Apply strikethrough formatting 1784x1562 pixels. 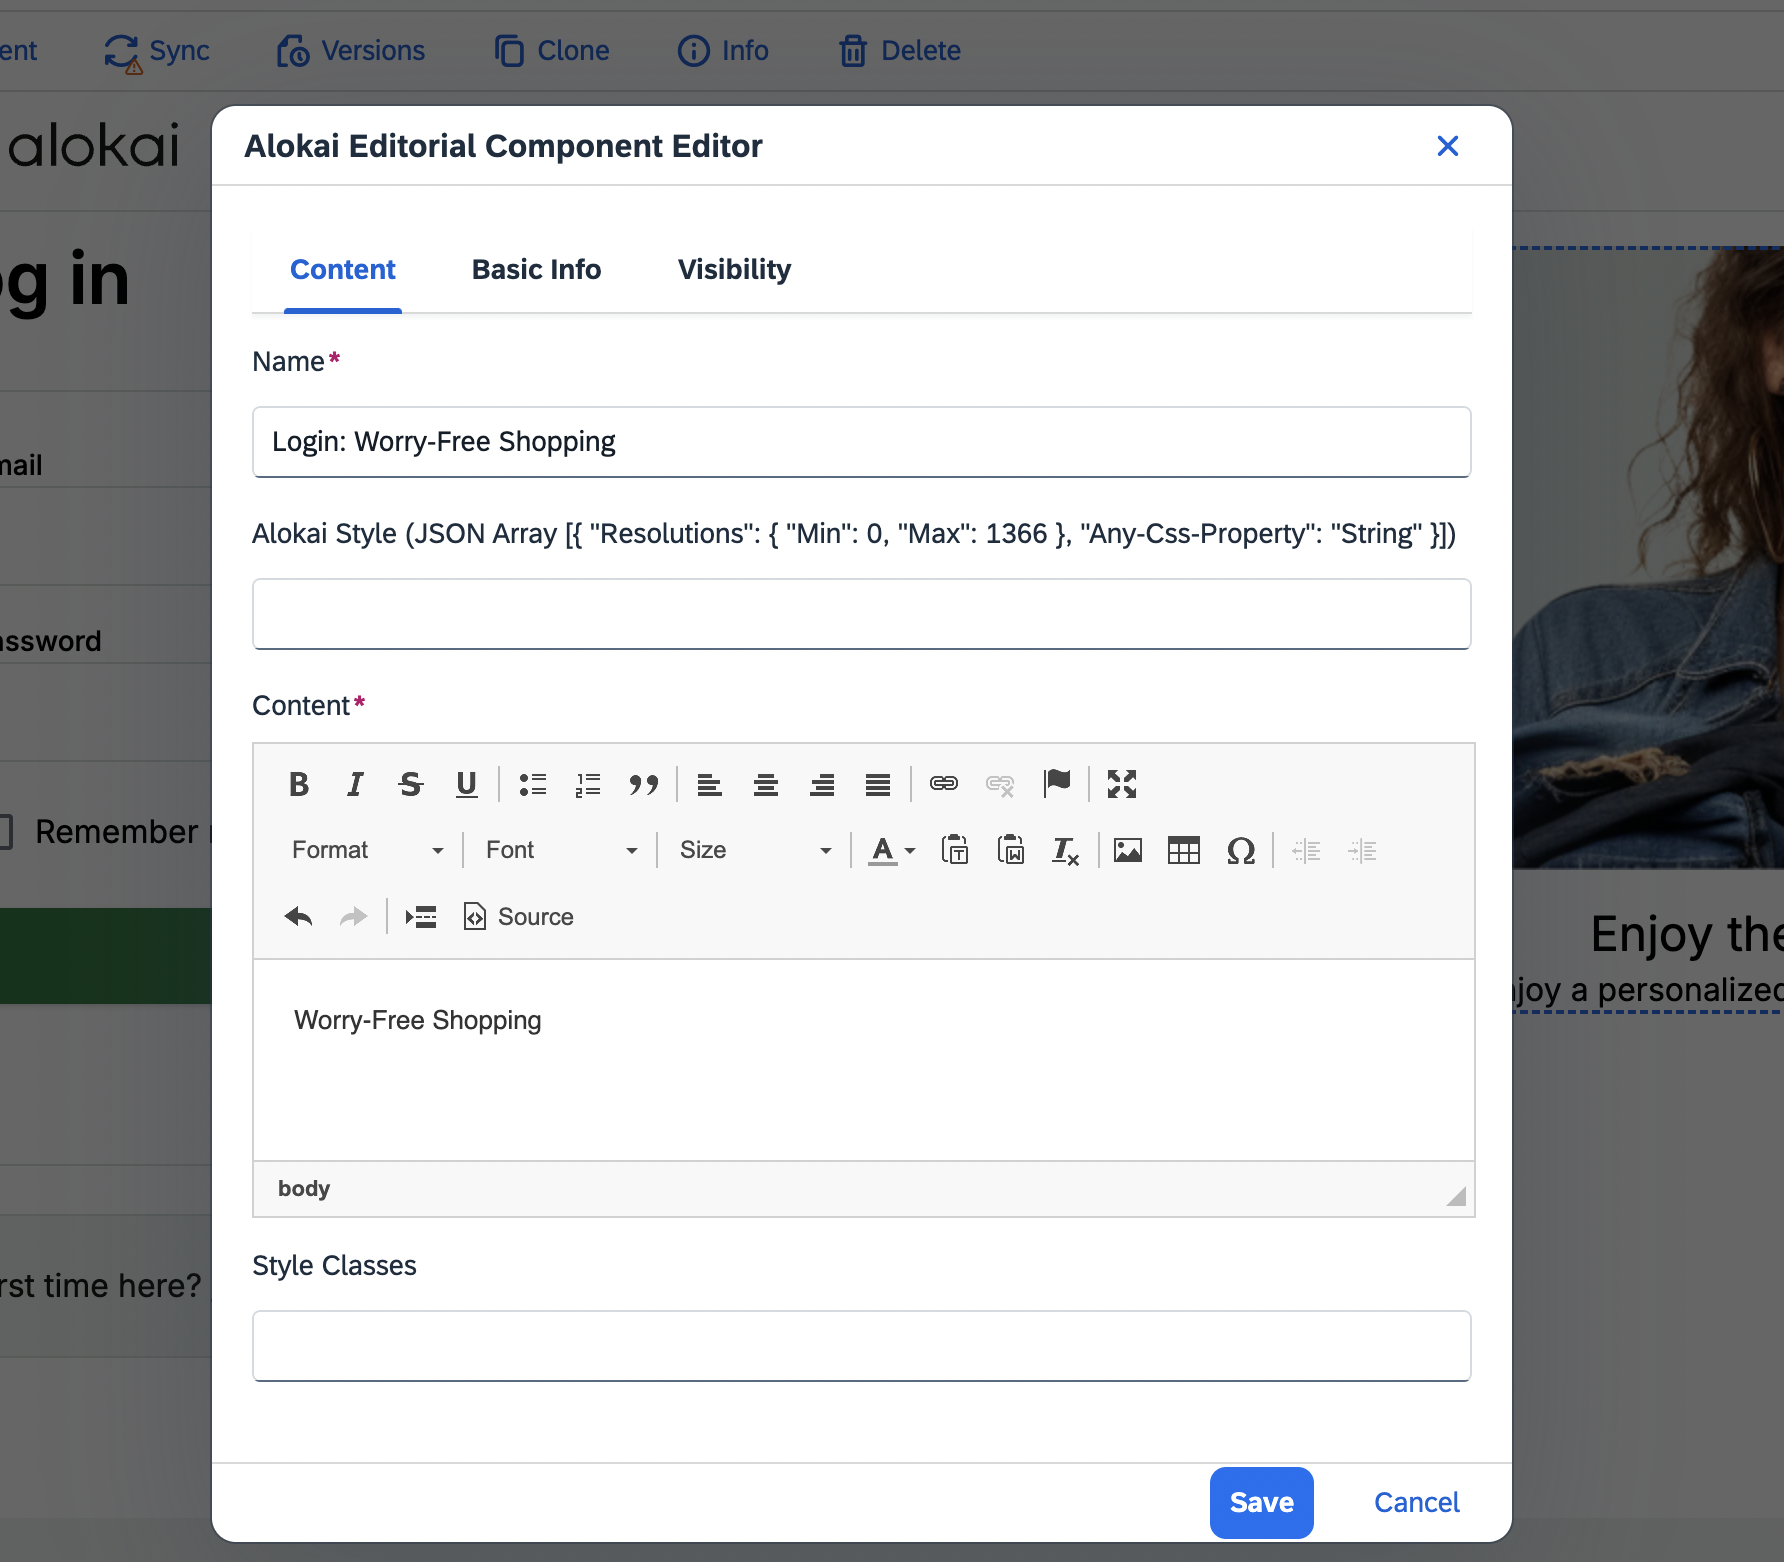pyautogui.click(x=410, y=784)
